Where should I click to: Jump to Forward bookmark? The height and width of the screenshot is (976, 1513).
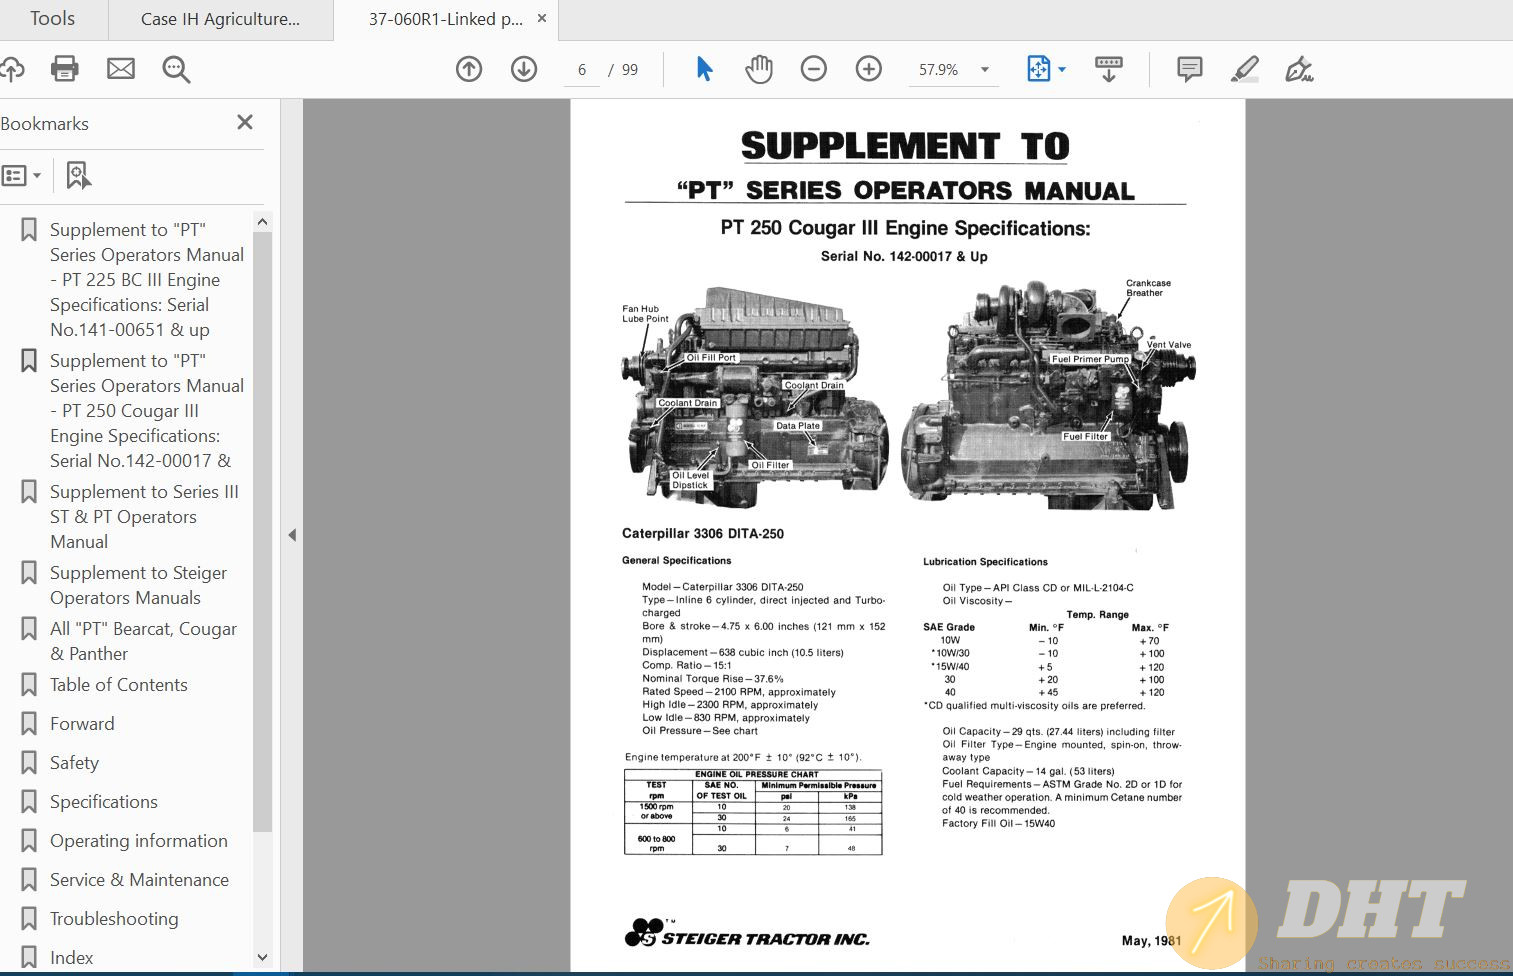pos(82,724)
